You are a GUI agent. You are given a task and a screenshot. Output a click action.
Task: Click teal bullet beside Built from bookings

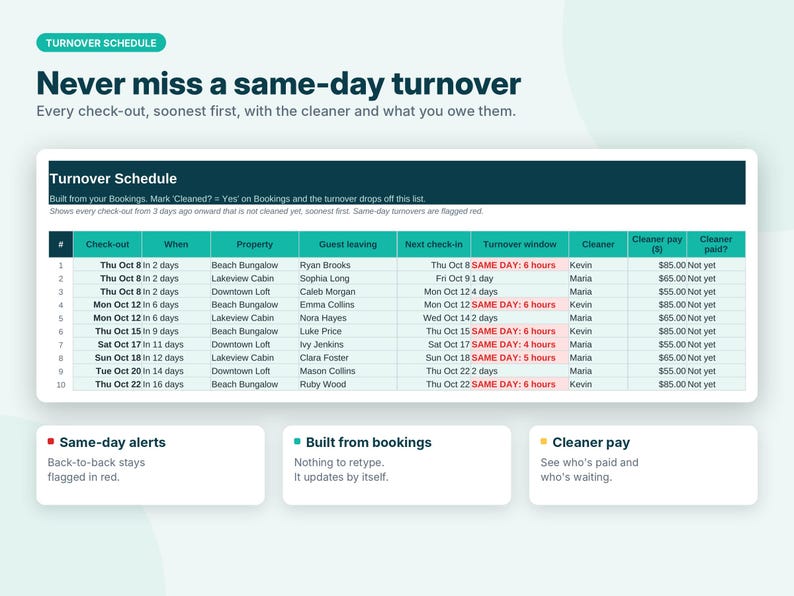(x=297, y=441)
